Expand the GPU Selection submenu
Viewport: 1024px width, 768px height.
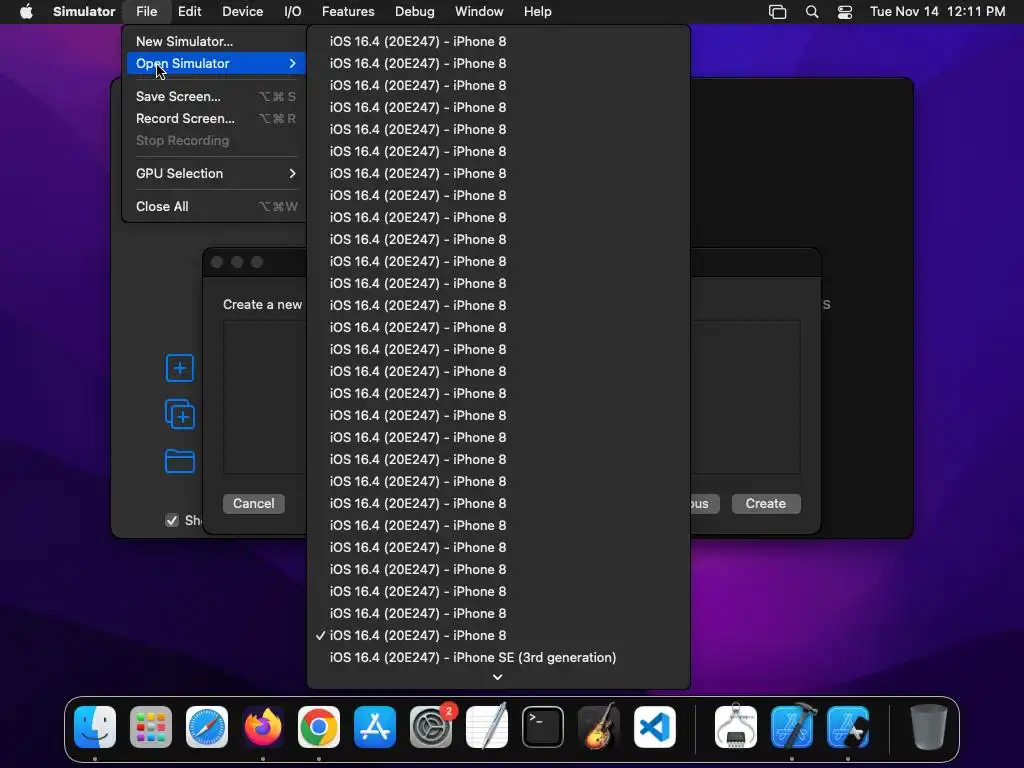coord(216,173)
